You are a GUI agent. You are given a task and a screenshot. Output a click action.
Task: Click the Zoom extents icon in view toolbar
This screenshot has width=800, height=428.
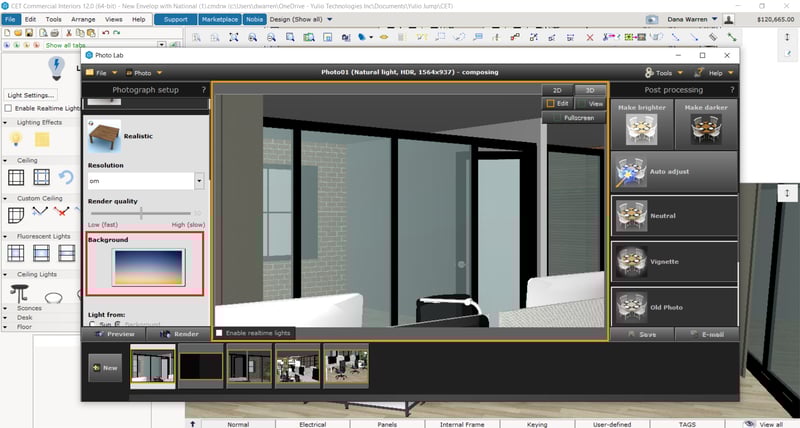coord(234,37)
